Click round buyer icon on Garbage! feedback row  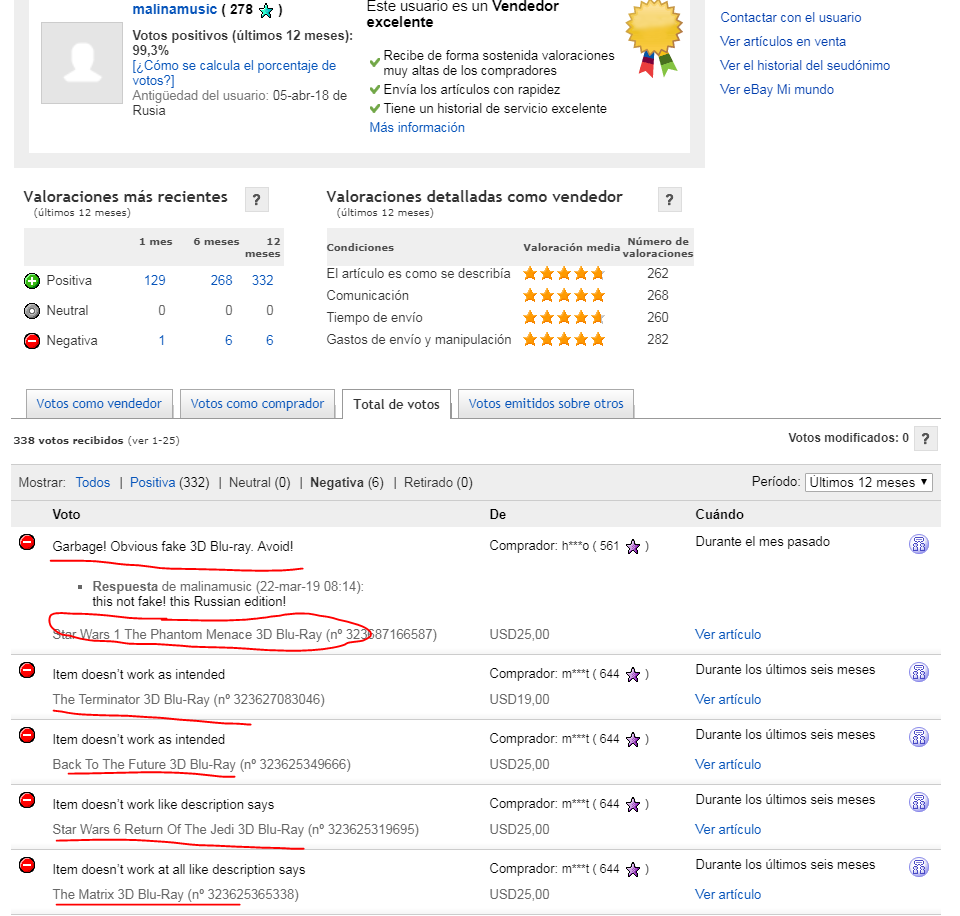click(919, 544)
